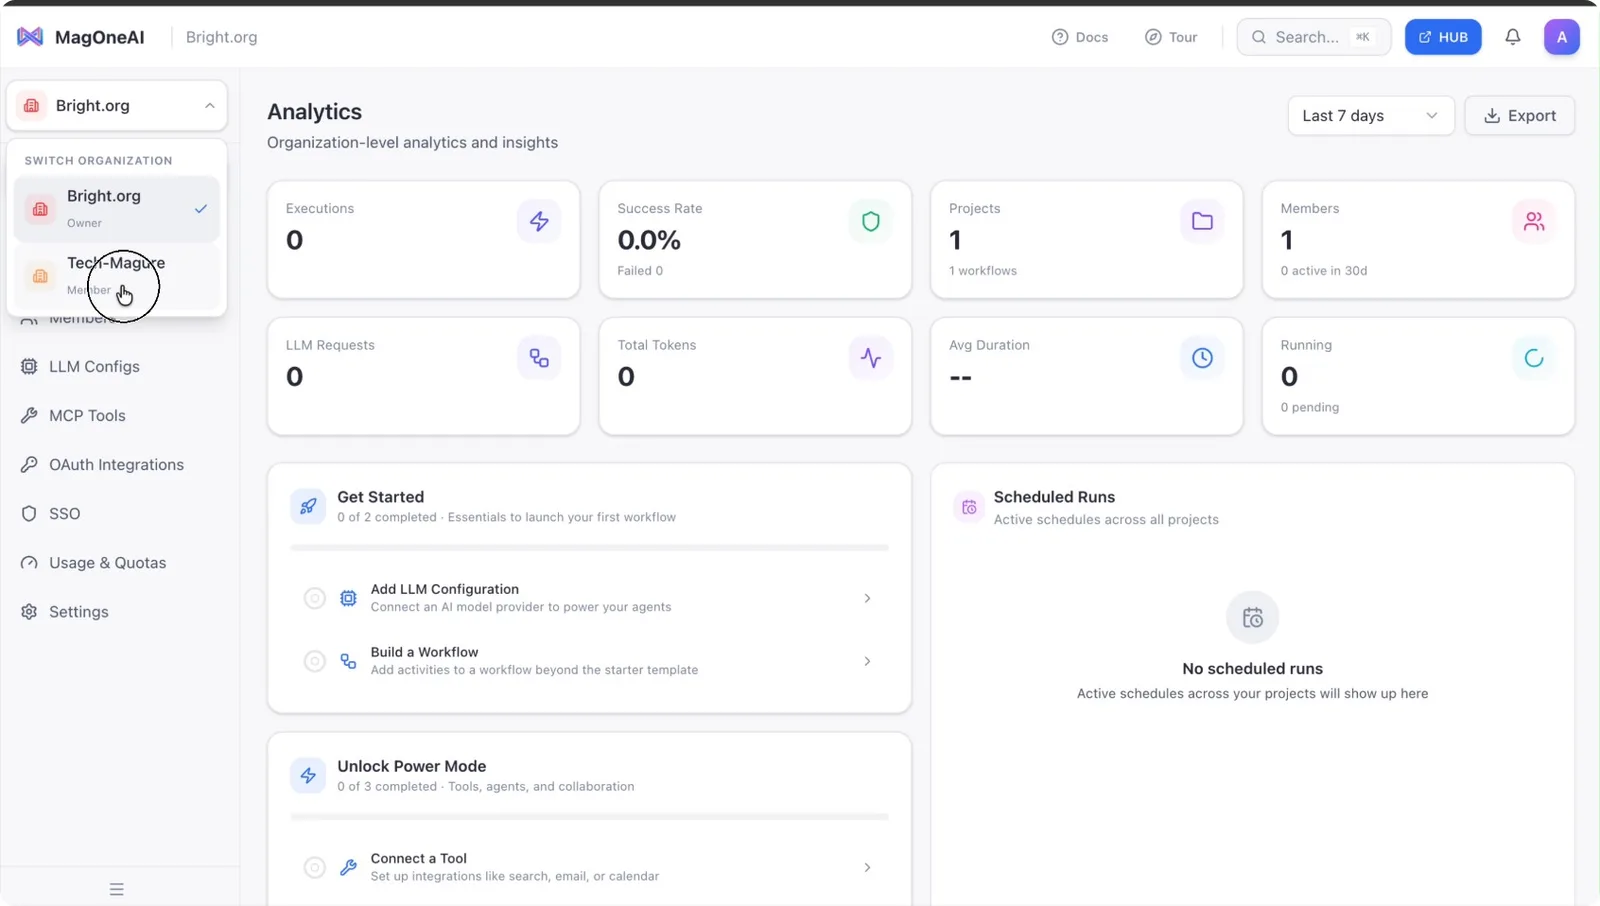Open the Docs link
This screenshot has width=1600, height=906.
[x=1080, y=37]
